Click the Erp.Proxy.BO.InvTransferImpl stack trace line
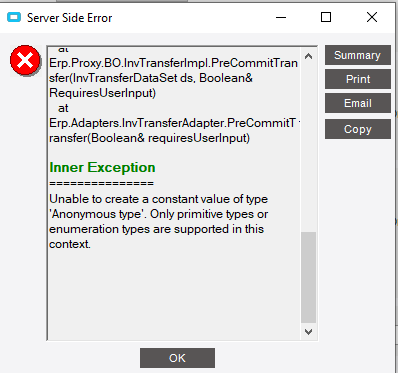 pos(173,78)
